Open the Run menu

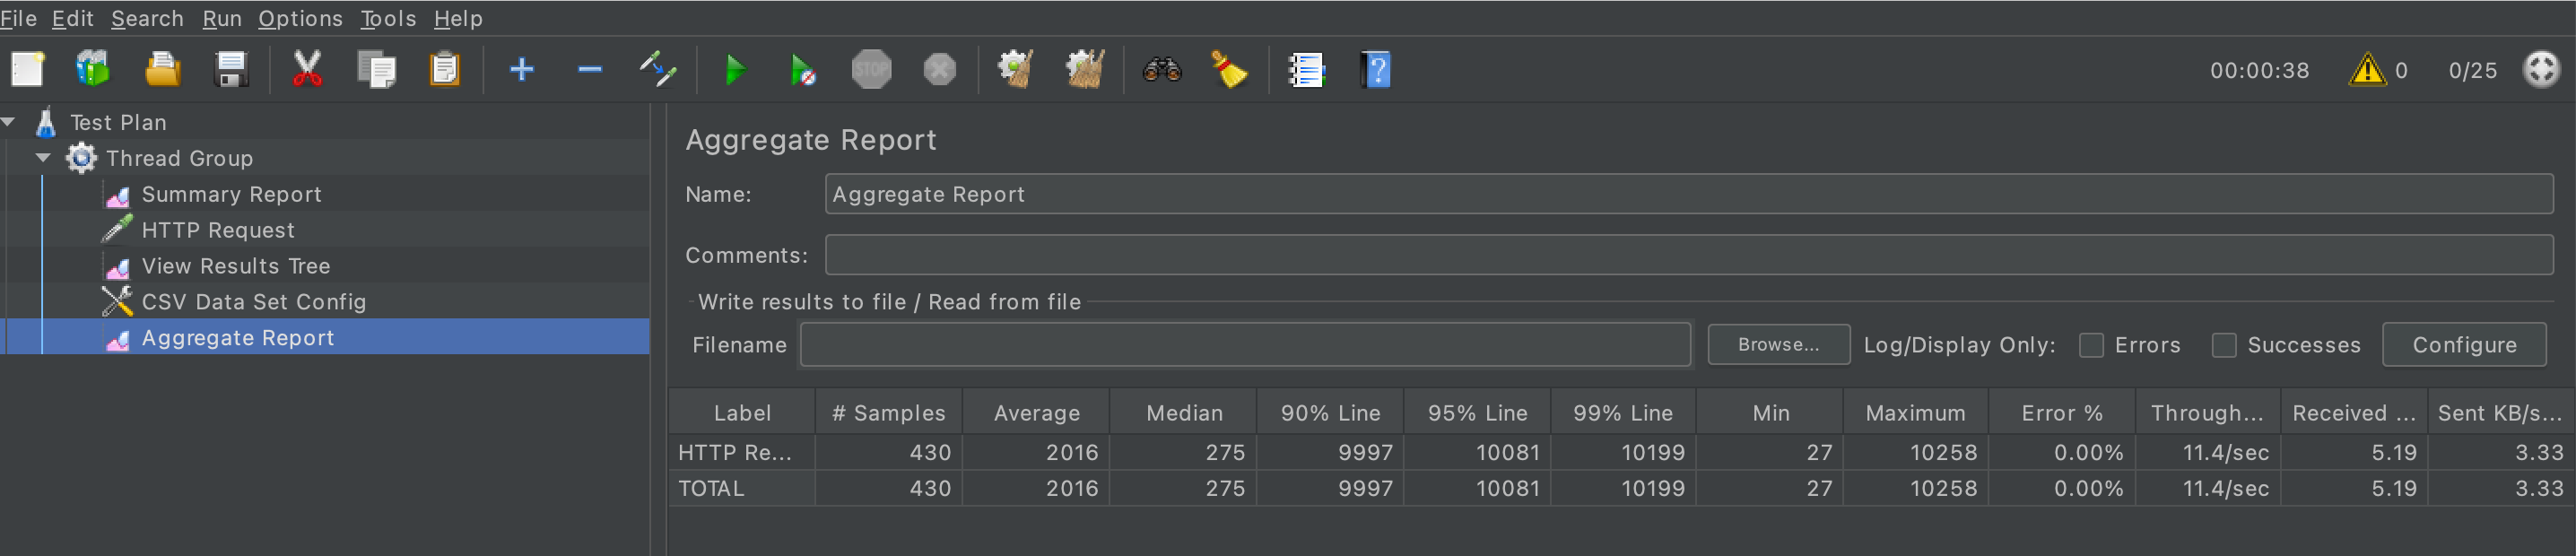(x=222, y=18)
